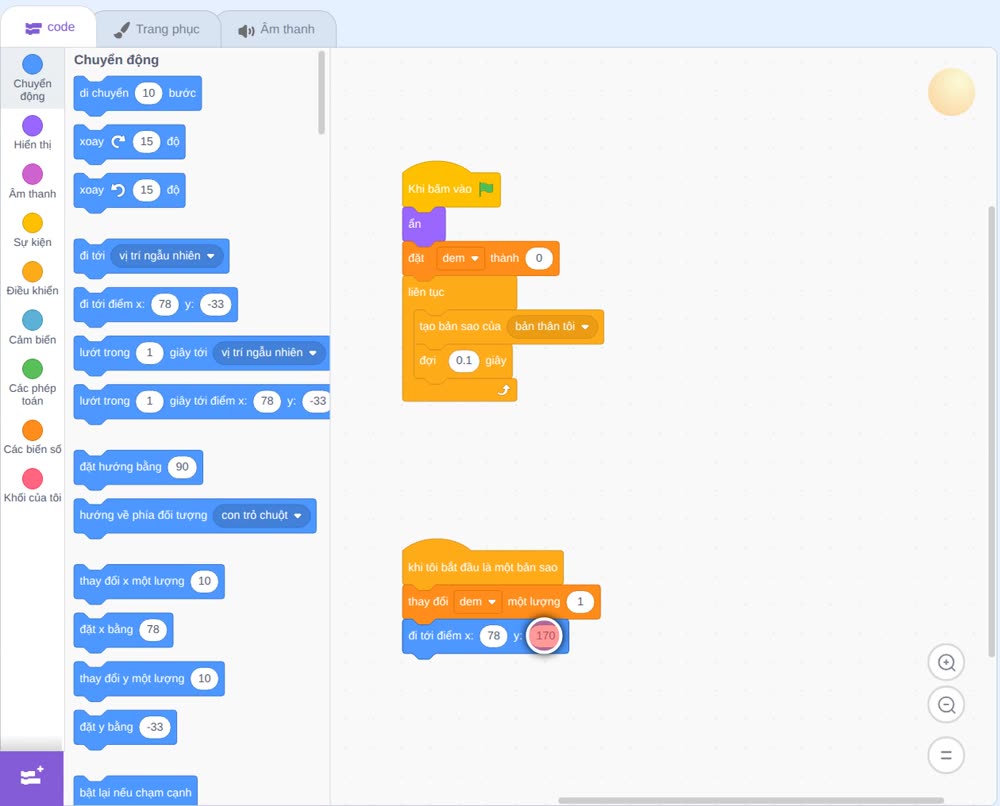Open the con trỏ chuột dropdown

[261, 515]
